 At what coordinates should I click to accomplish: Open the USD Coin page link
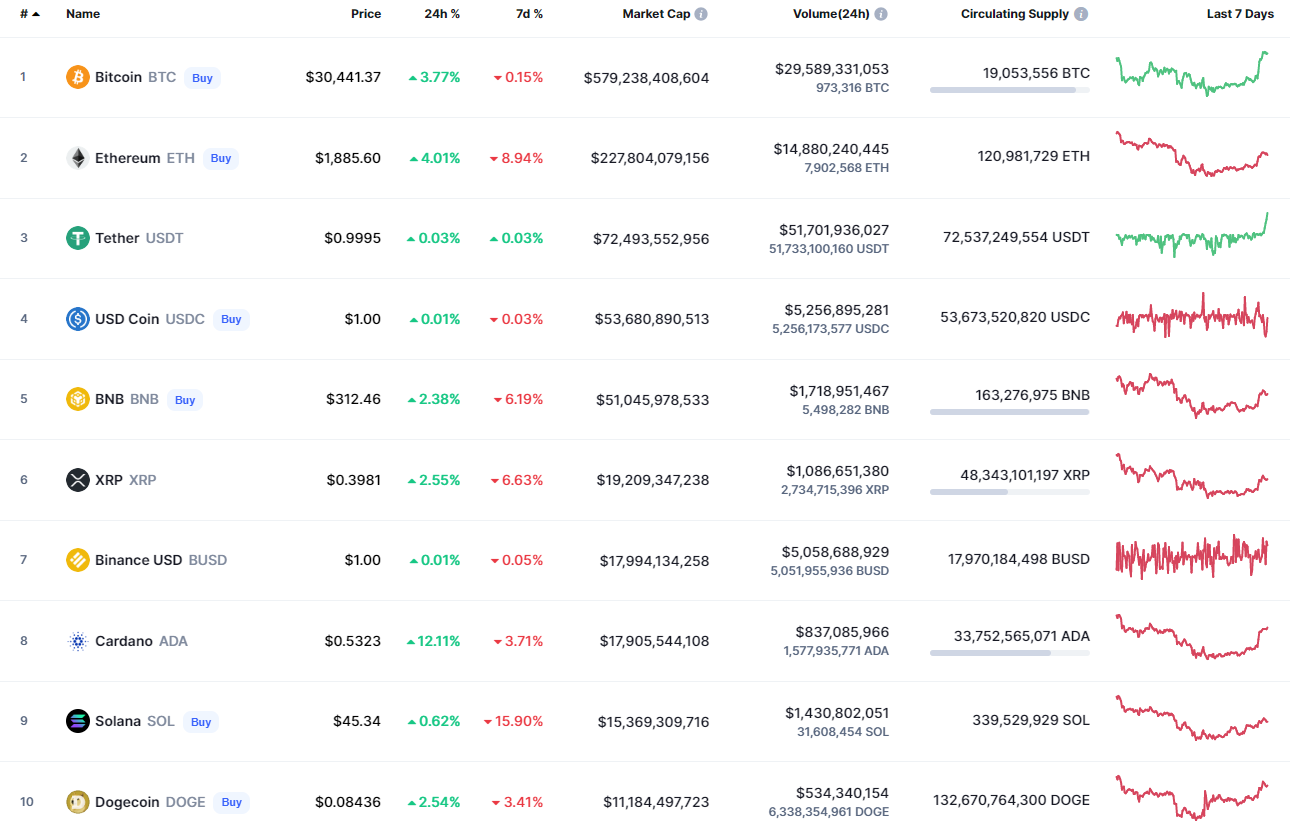(x=127, y=319)
